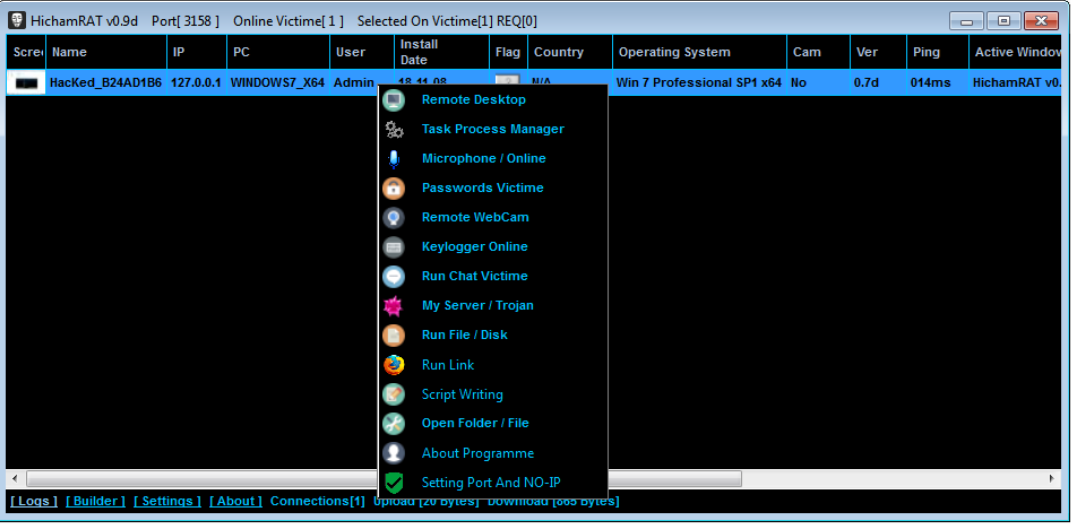Viewport: 1071px width, 524px height.
Task: Select Run Chat Victime
Action: 474,276
